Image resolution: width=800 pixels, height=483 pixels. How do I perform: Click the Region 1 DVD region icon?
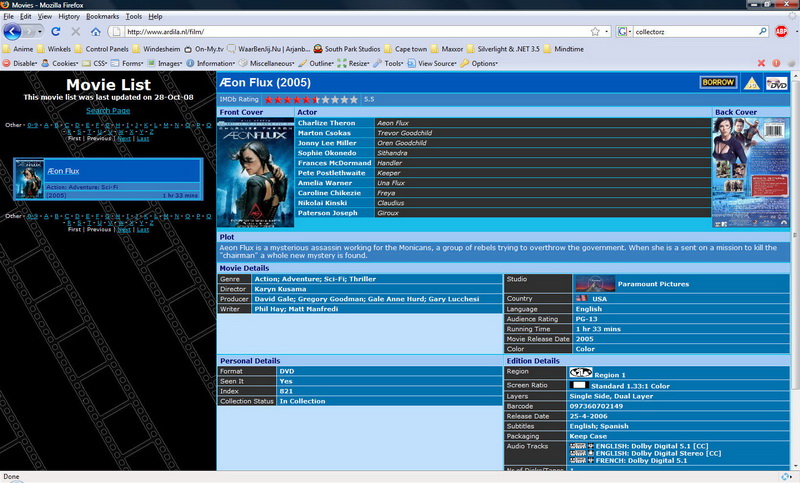tap(581, 373)
